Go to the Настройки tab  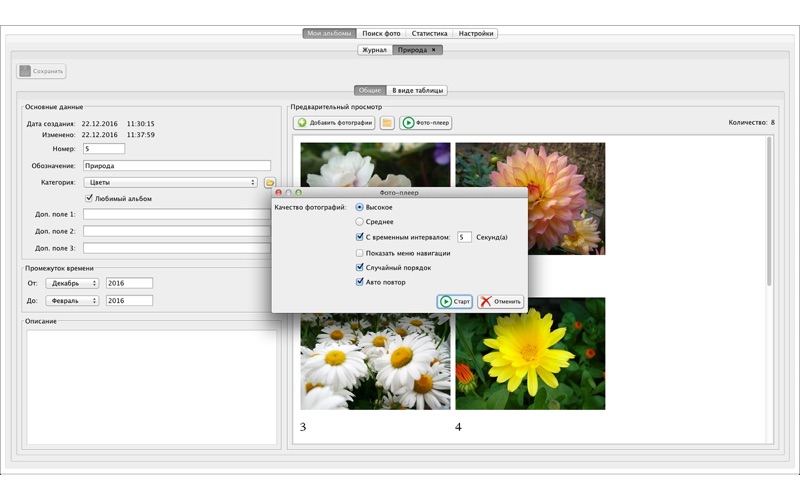click(x=475, y=33)
